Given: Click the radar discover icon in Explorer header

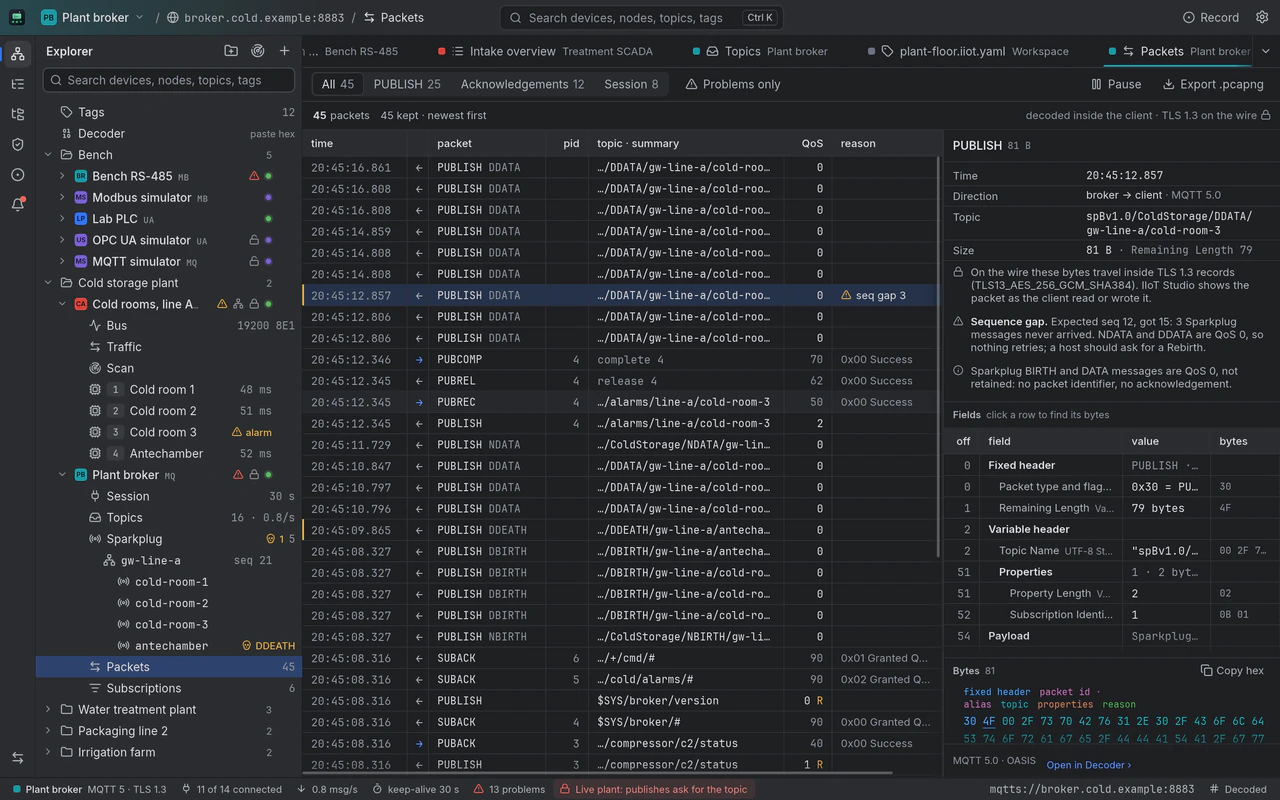Looking at the screenshot, I should (x=258, y=51).
